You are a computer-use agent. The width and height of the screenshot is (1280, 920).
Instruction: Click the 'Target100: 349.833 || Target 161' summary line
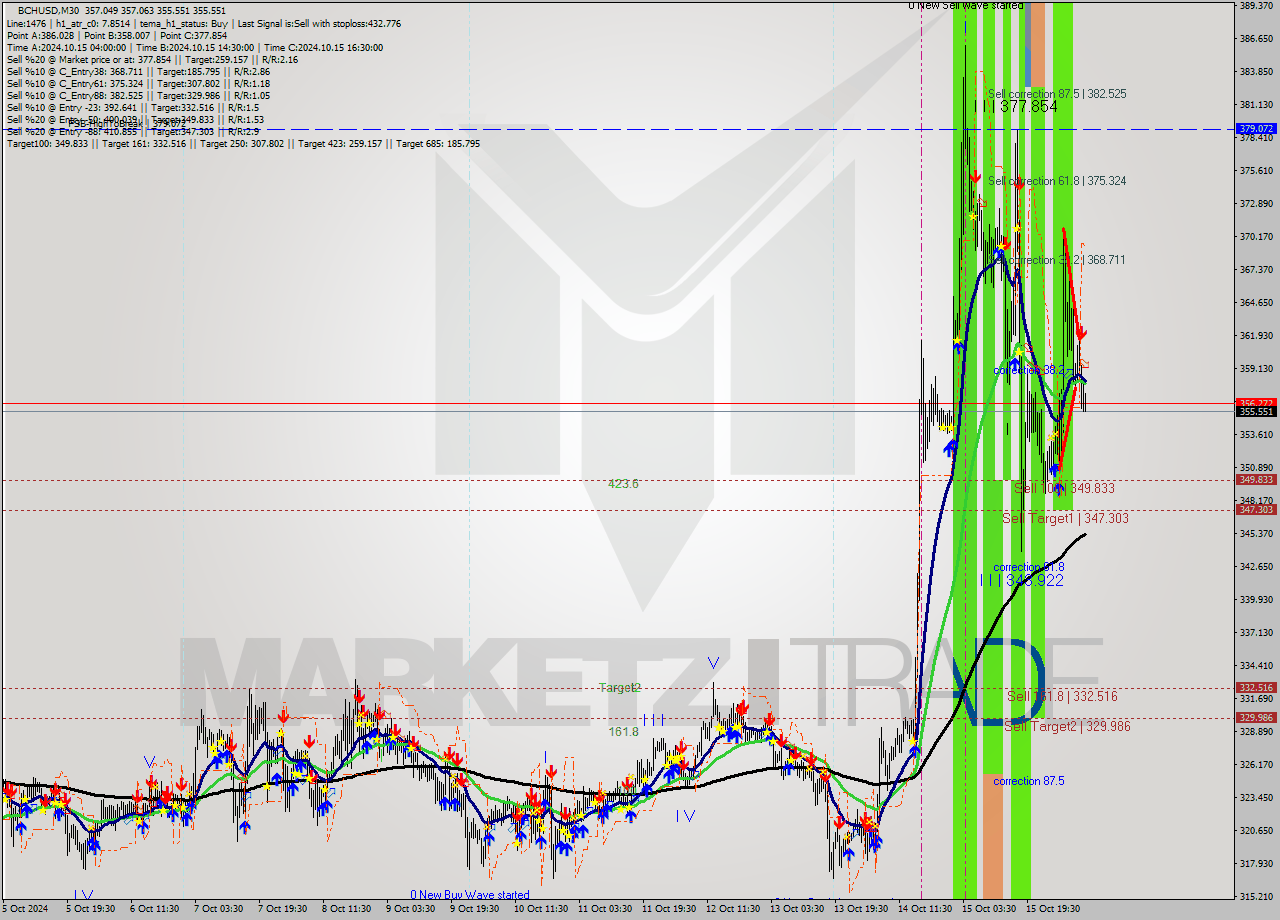243,144
